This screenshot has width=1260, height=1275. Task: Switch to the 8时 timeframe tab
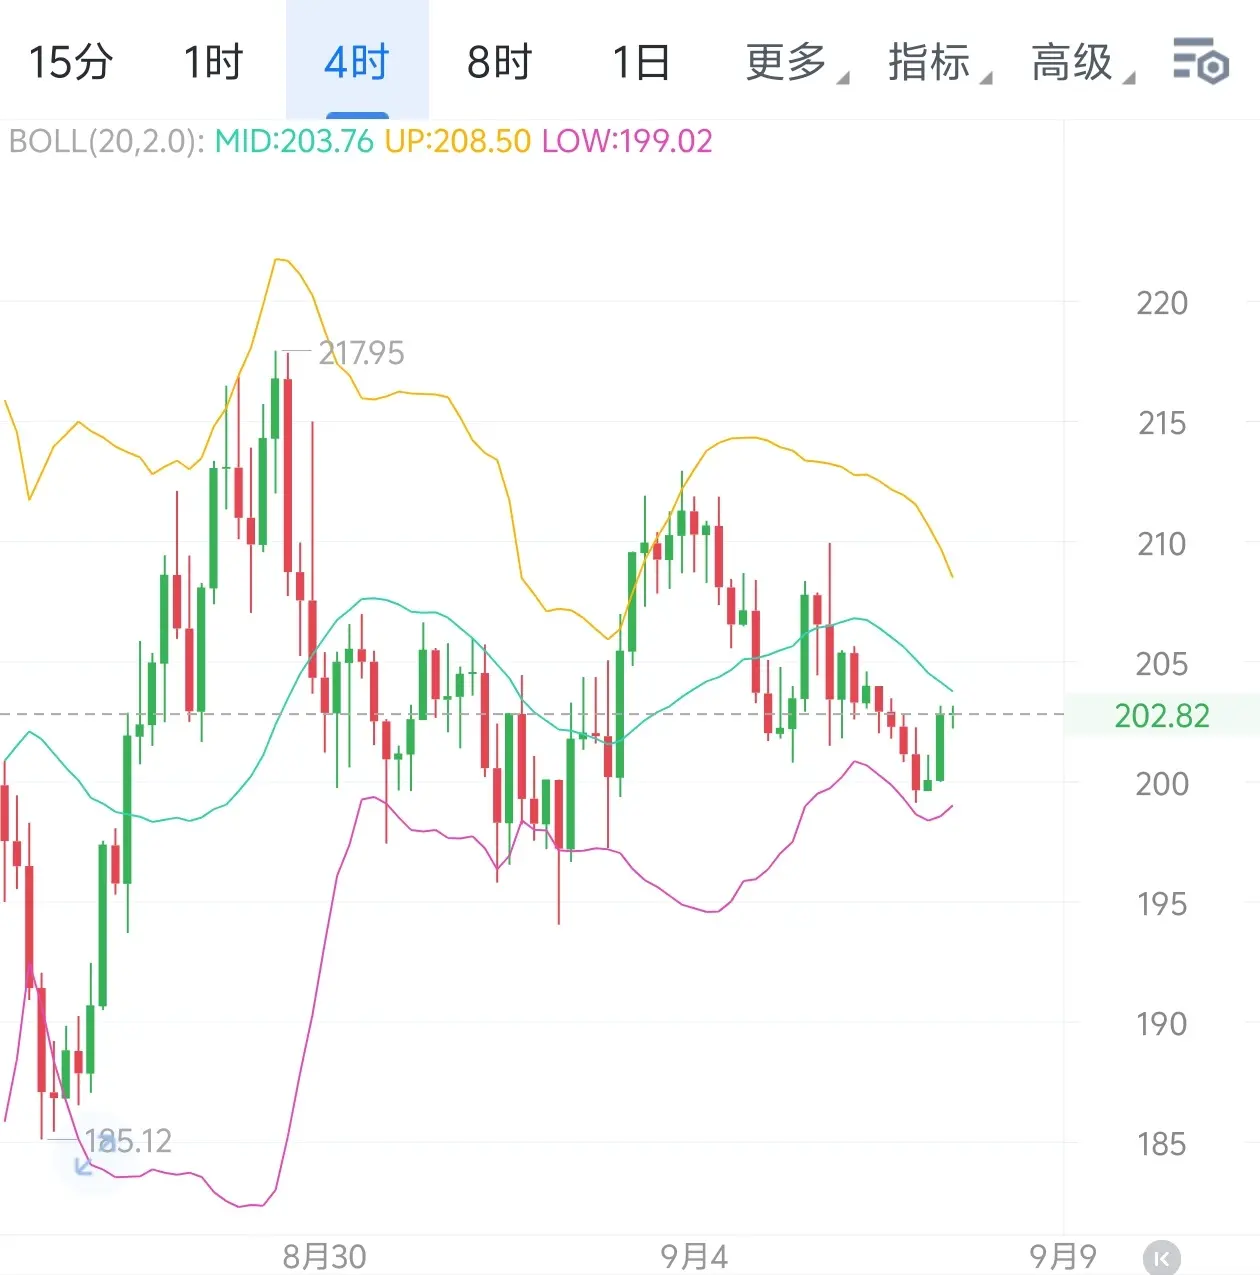click(x=500, y=62)
